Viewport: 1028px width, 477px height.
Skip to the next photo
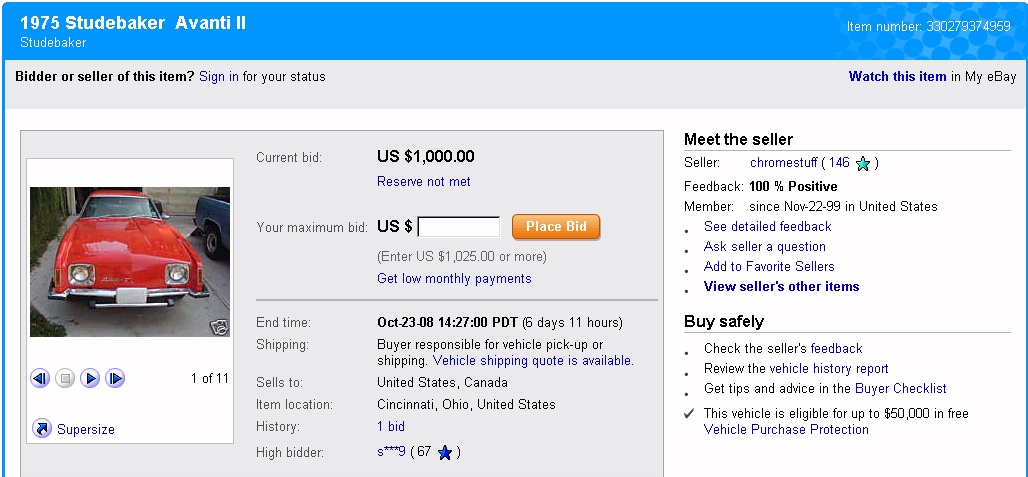[x=115, y=378]
